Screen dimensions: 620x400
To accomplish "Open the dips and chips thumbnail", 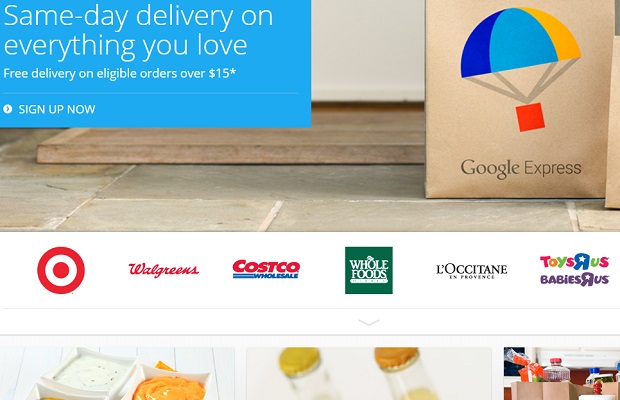I will click(x=117, y=374).
